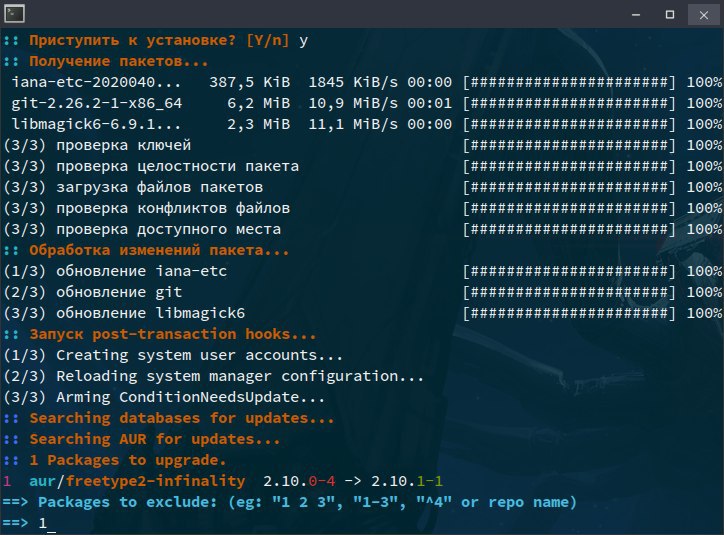Click the new version '2.10.1-1'
This screenshot has height=535, width=724.
tap(407, 481)
